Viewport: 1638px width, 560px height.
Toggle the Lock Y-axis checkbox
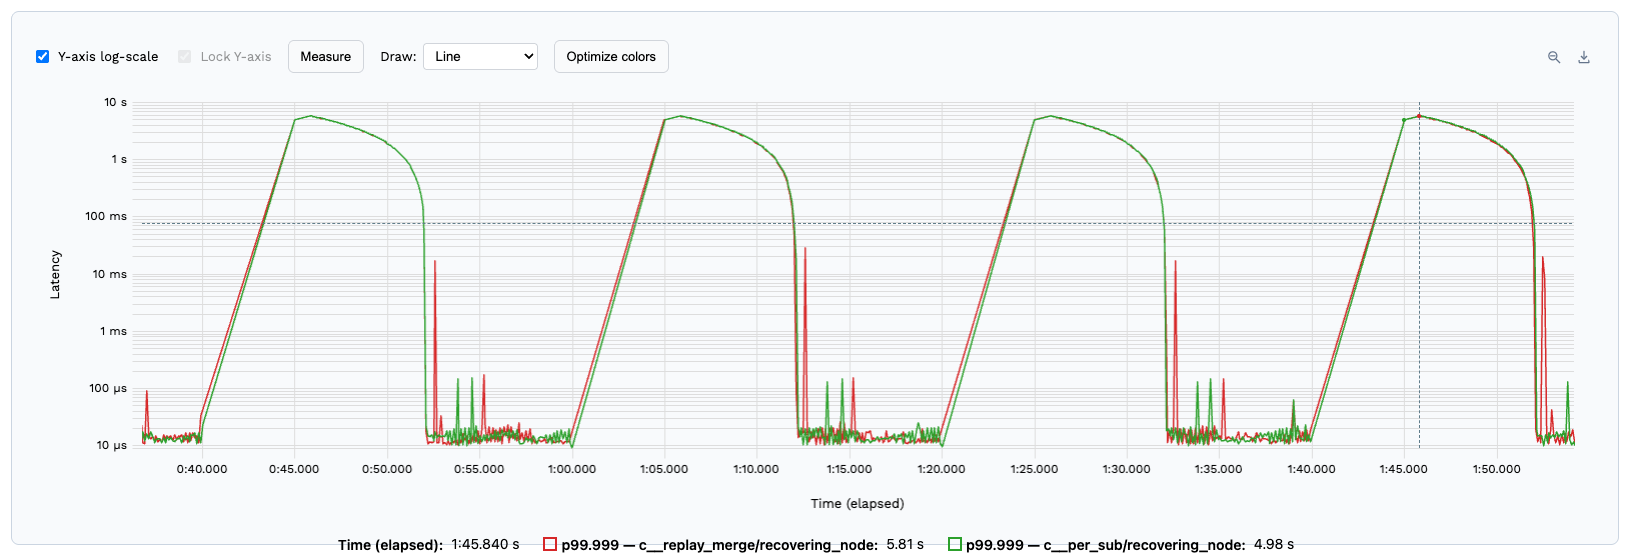[185, 57]
